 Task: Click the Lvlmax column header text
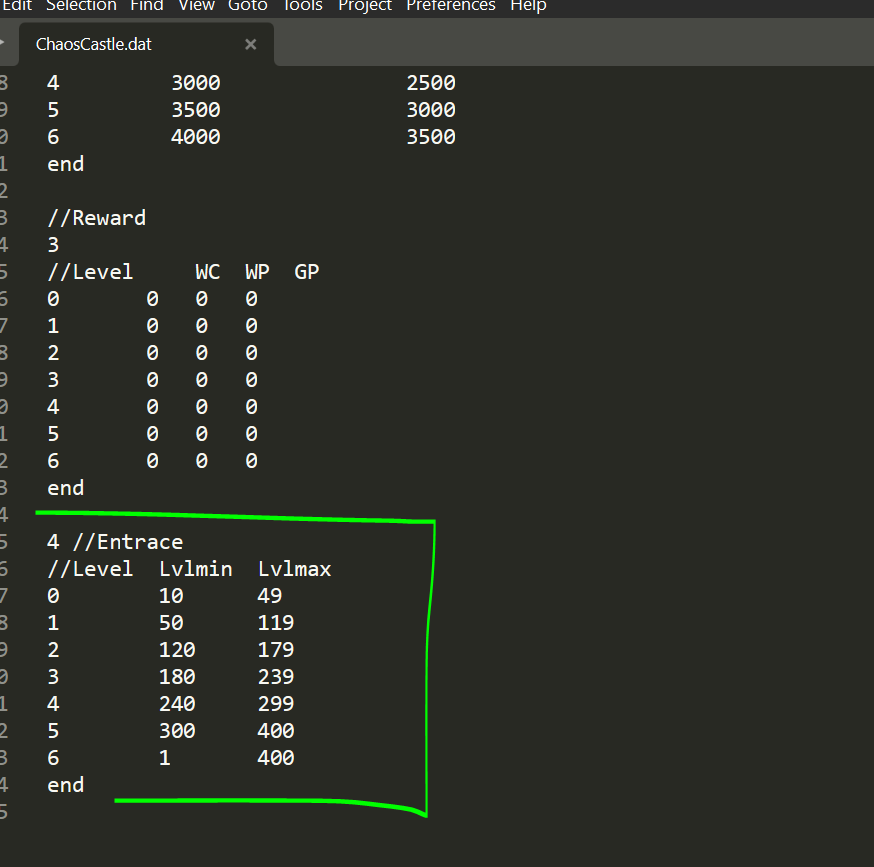(294, 569)
